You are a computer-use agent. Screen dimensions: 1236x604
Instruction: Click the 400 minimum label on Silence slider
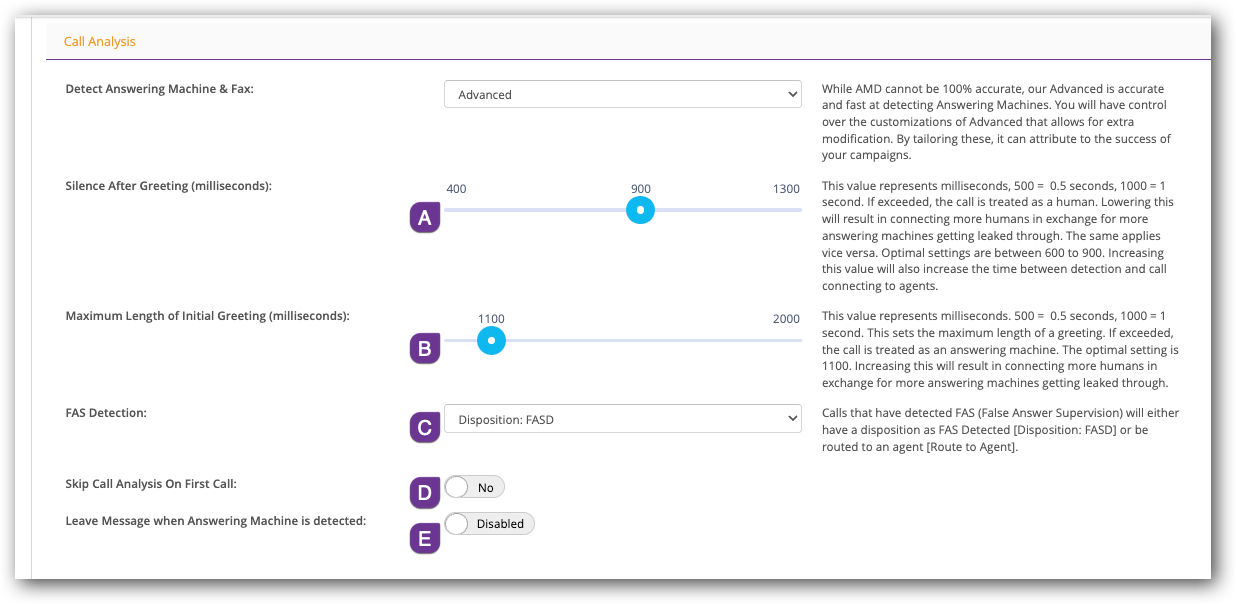[456, 189]
